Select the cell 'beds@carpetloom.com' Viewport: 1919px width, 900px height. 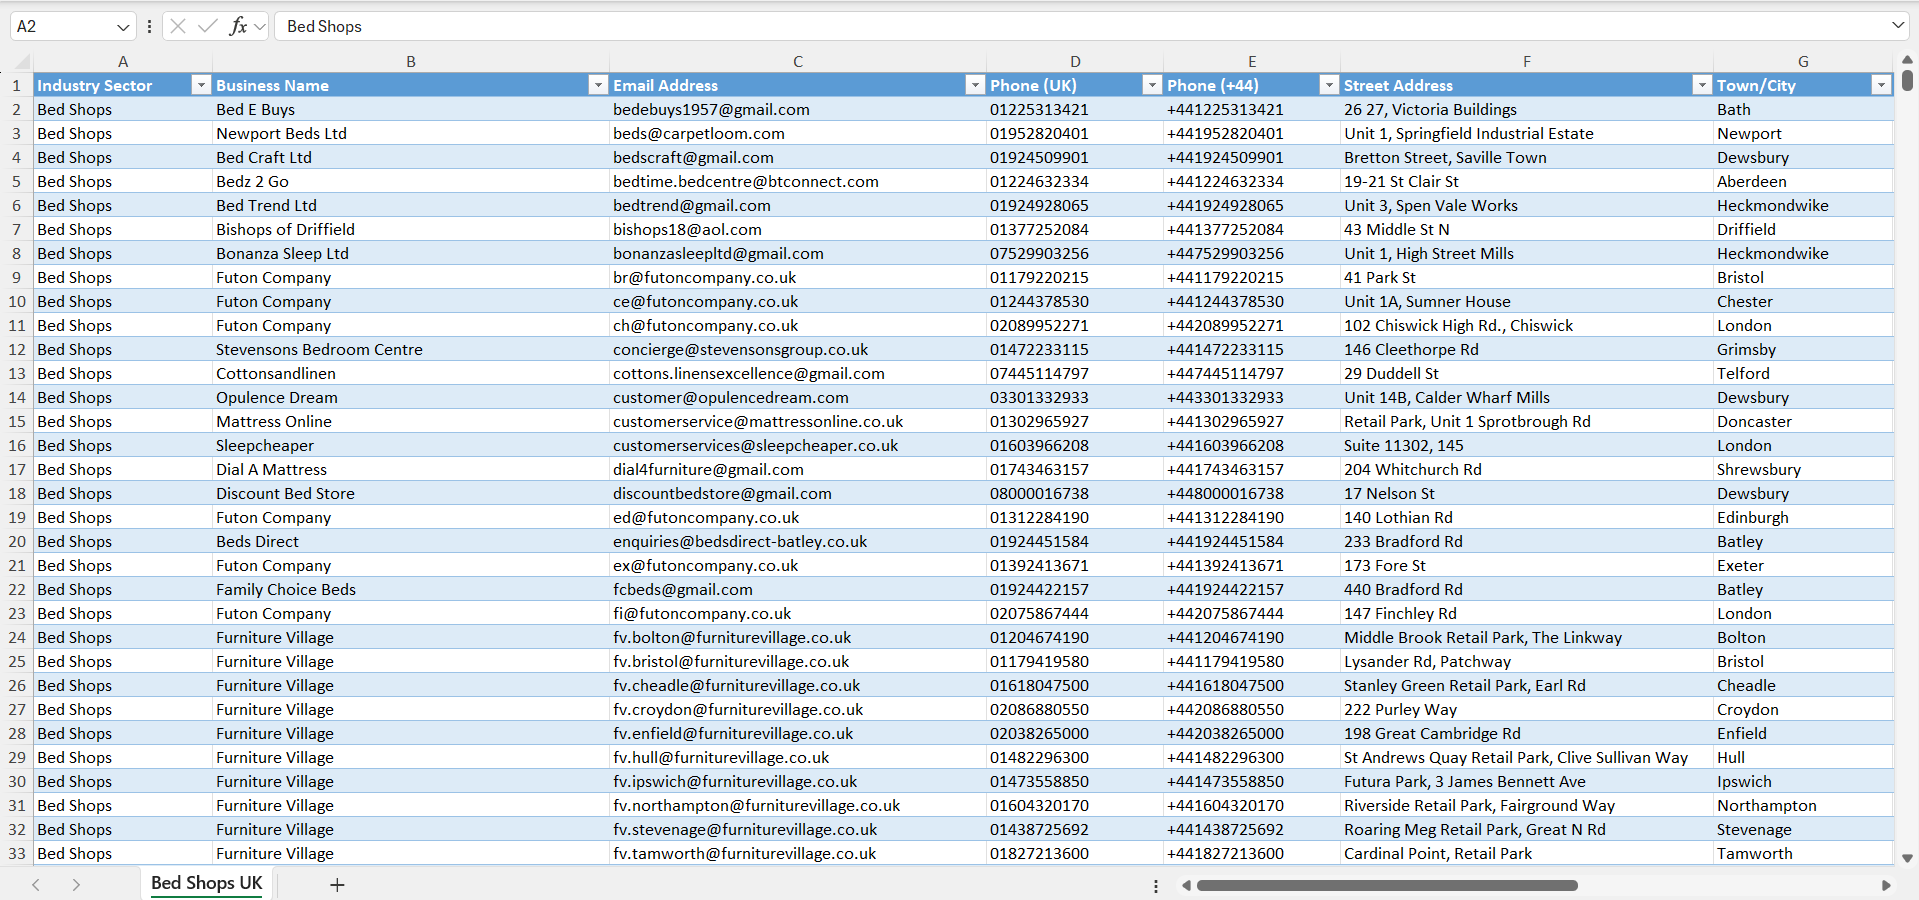point(798,133)
